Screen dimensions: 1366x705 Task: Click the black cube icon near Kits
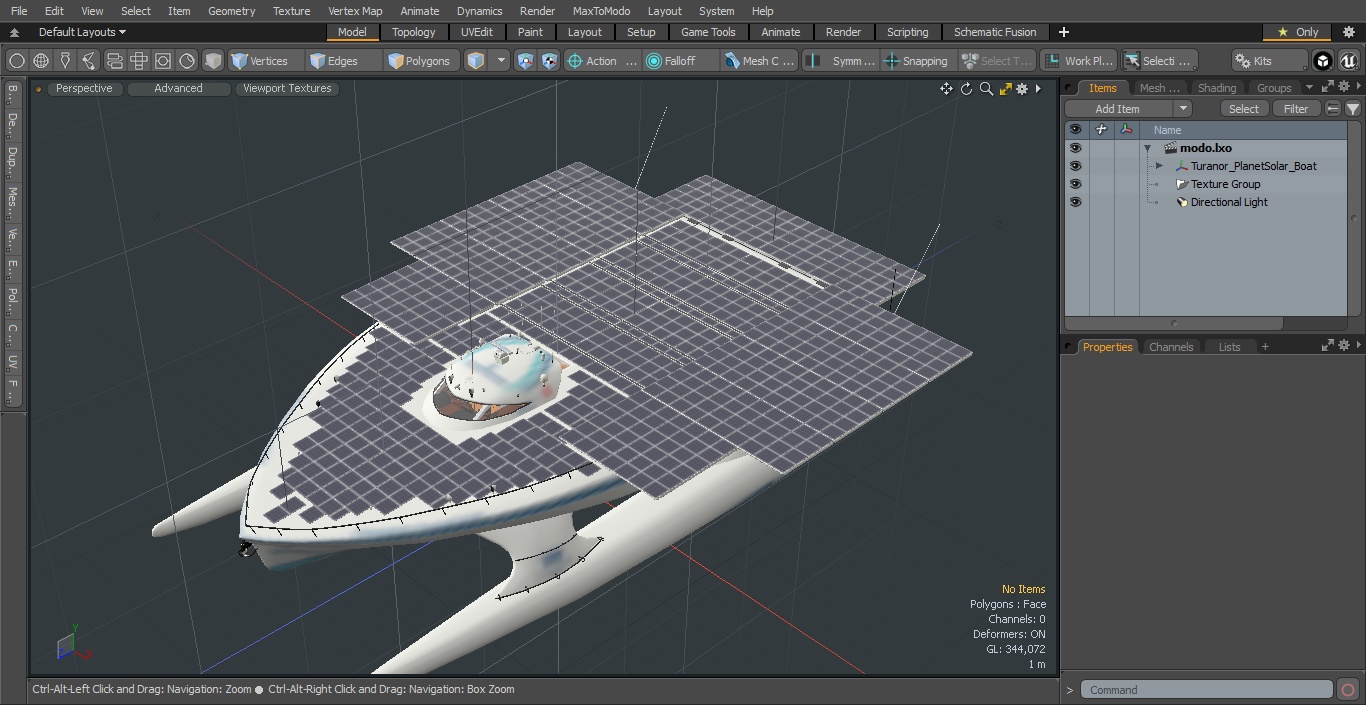(x=1323, y=61)
